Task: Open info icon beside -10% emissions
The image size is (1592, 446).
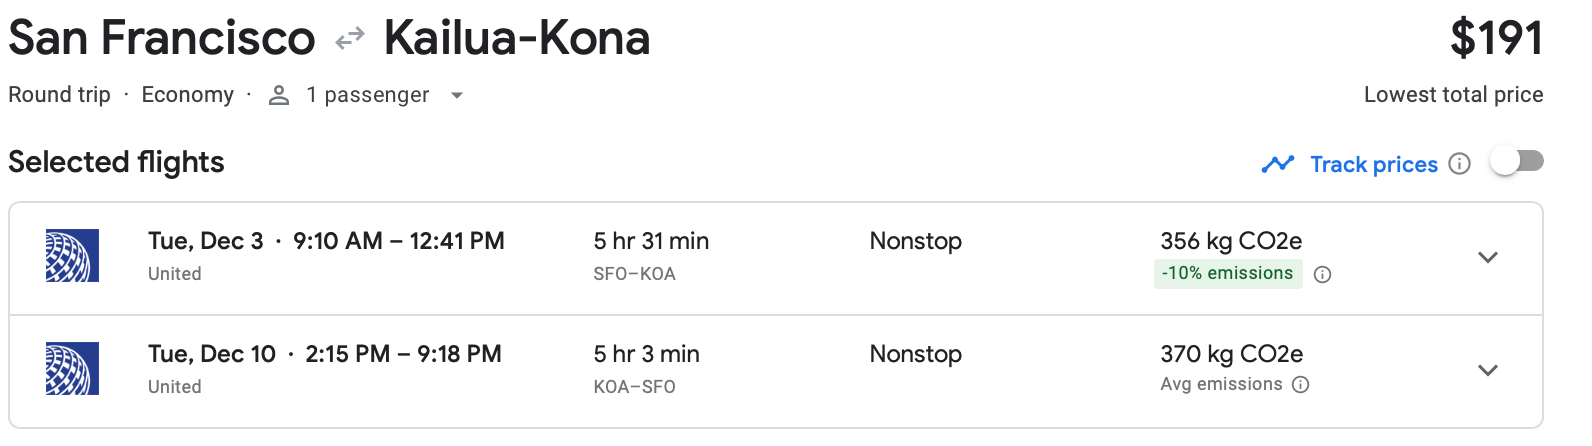Action: 1322,275
